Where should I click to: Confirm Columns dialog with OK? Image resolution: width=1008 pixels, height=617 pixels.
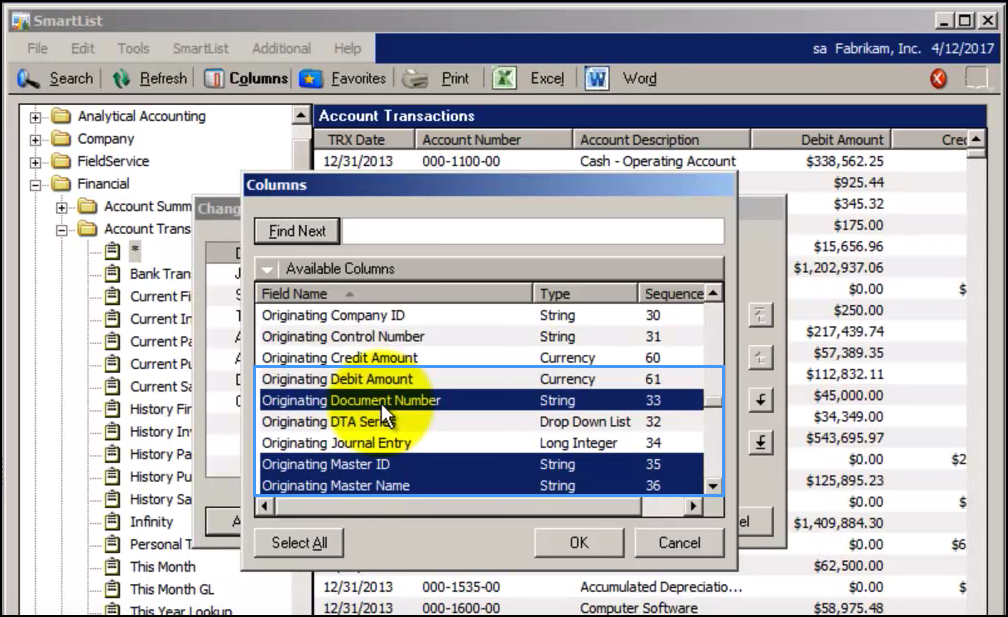(579, 543)
